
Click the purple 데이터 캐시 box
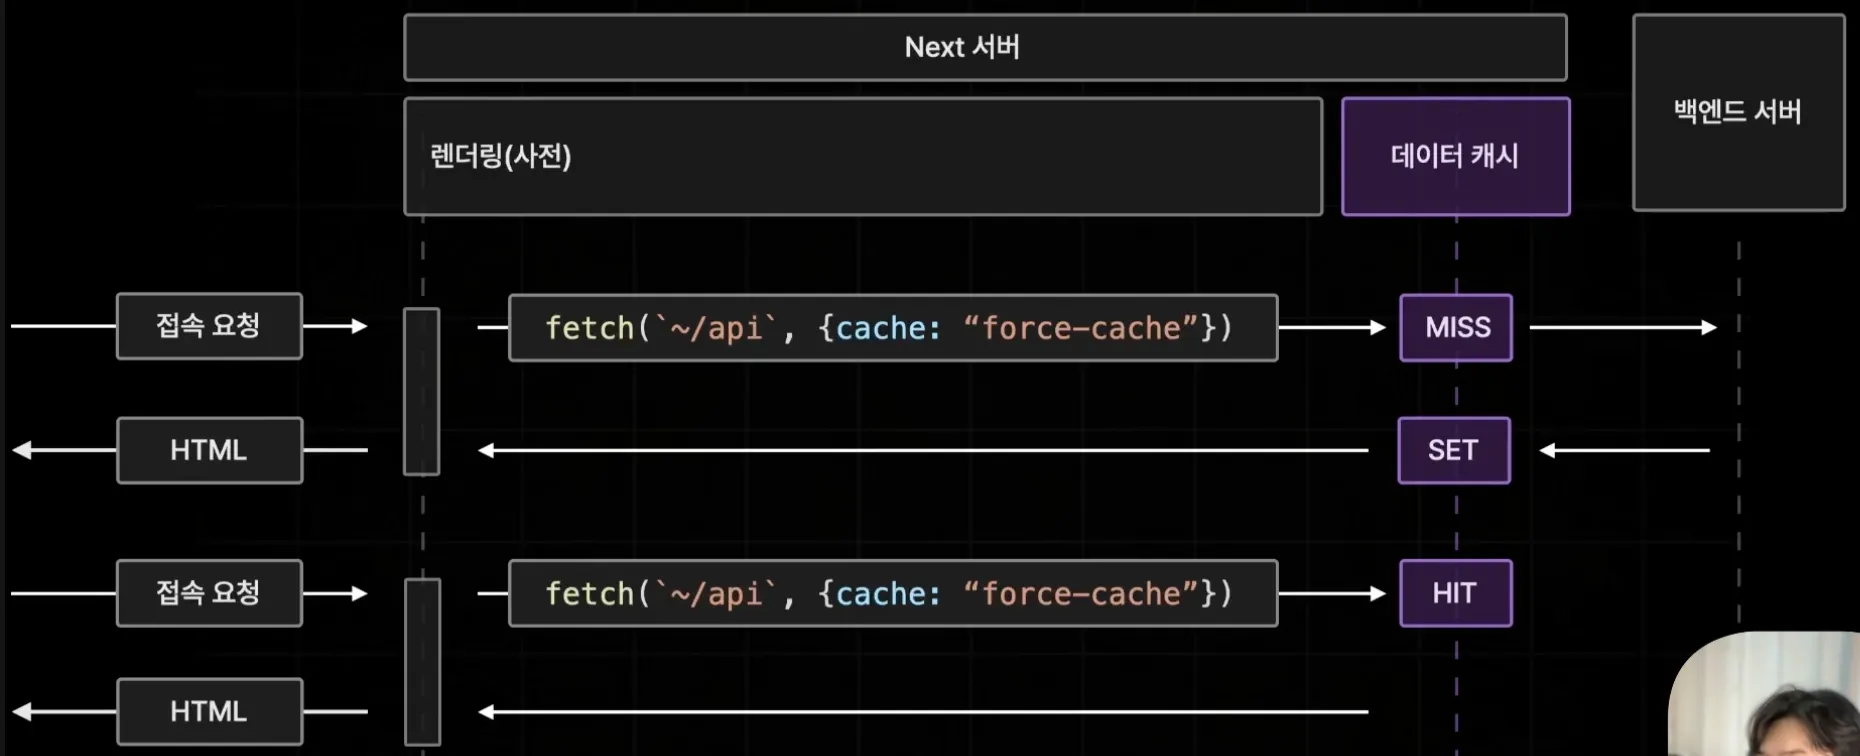pos(1455,156)
